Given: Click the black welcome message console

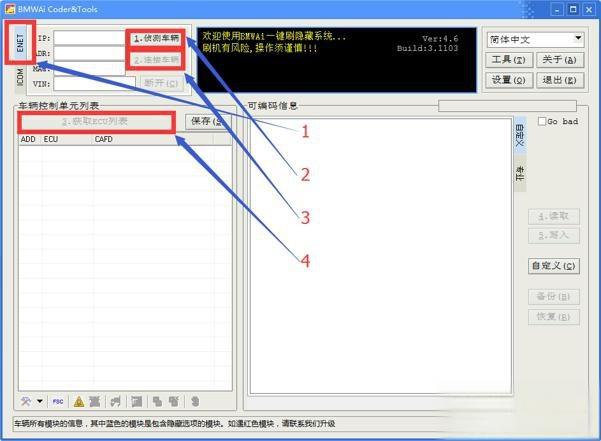Looking at the screenshot, I should click(x=337, y=60).
